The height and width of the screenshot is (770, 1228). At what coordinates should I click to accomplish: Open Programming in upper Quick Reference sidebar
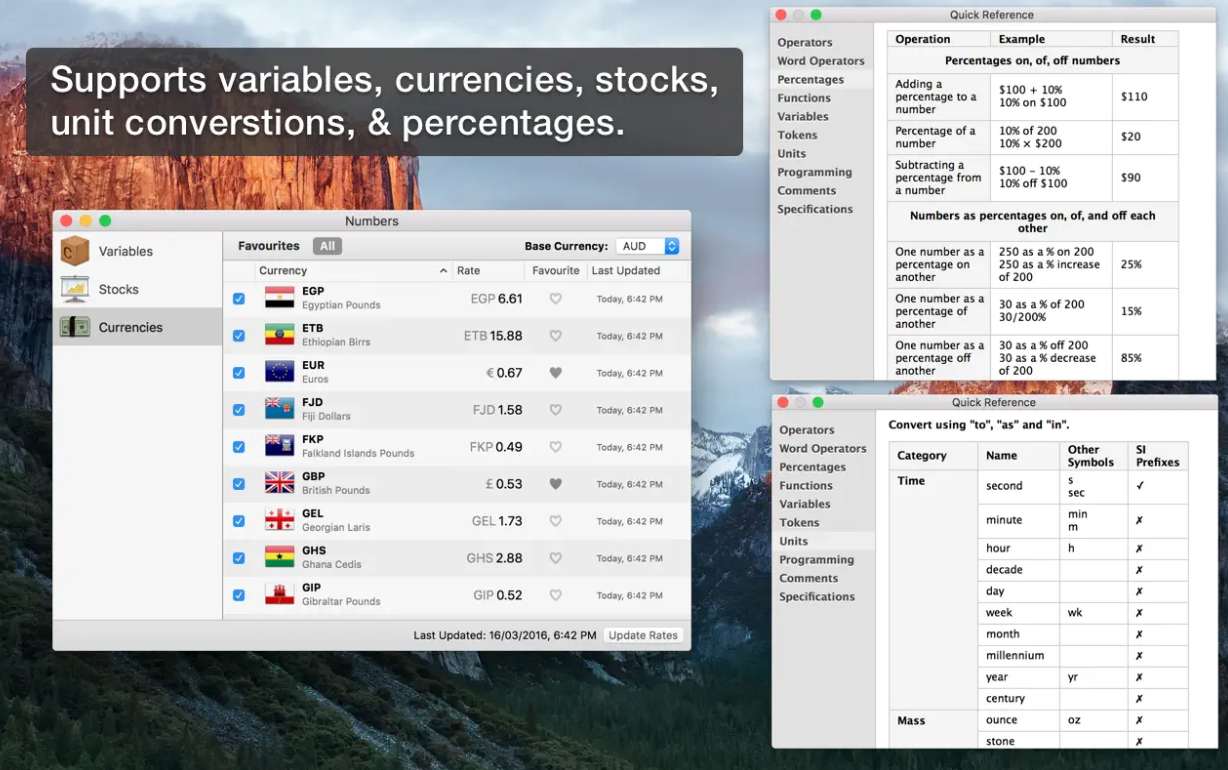click(x=815, y=172)
